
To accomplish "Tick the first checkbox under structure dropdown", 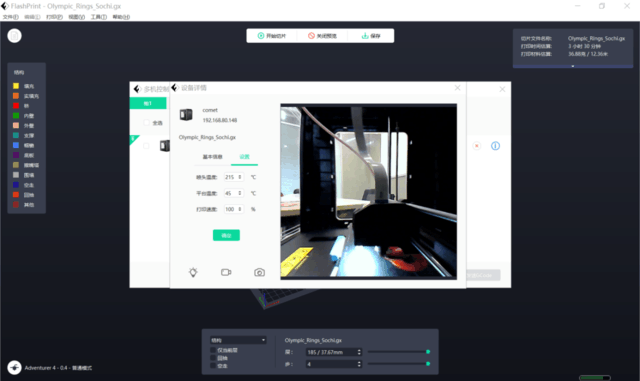I will pyautogui.click(x=213, y=350).
